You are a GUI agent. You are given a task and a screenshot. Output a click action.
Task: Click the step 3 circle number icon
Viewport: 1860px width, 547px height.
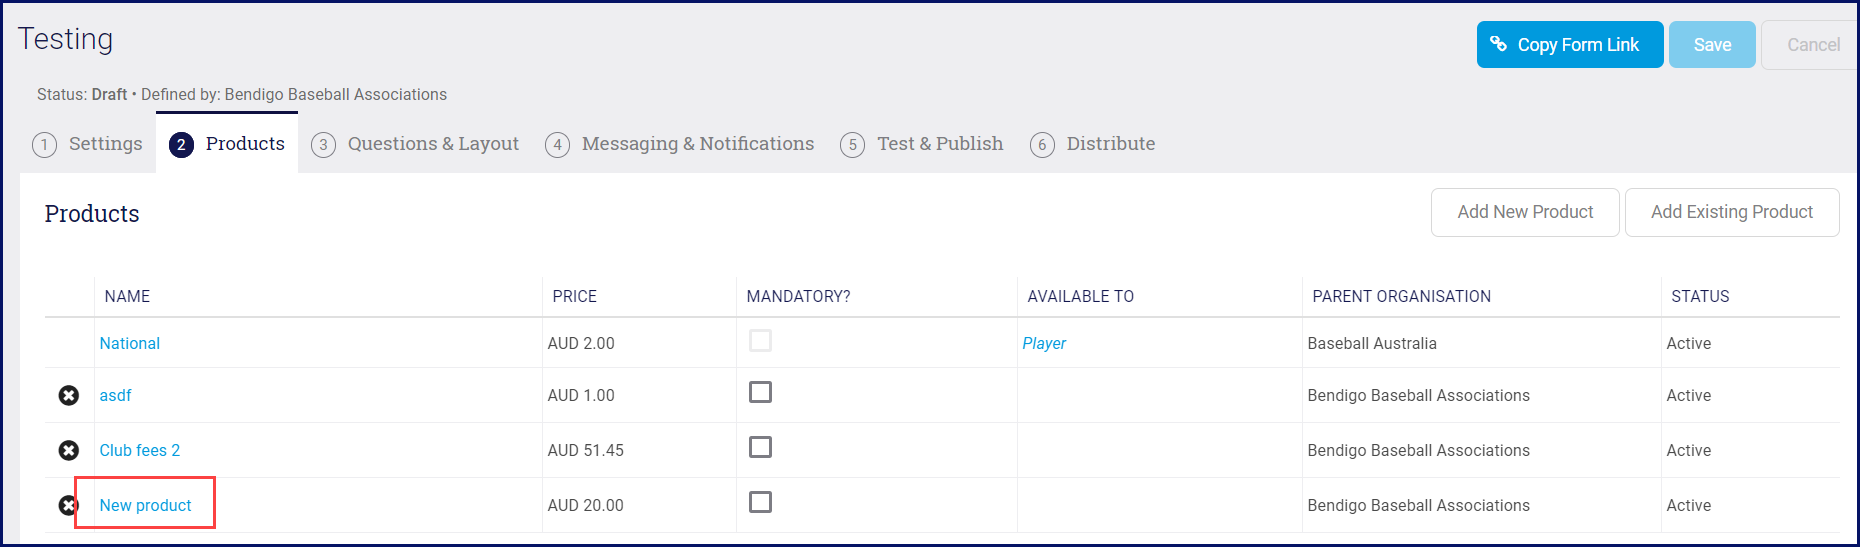click(x=323, y=145)
